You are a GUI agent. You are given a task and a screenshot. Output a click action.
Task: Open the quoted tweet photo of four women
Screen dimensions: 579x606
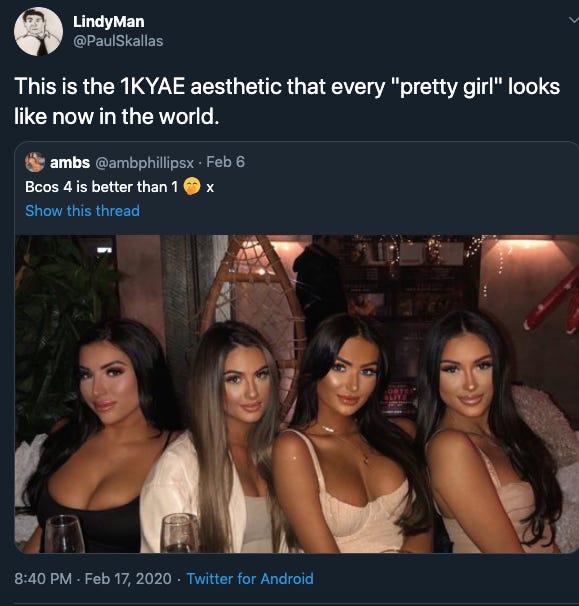[x=296, y=394]
